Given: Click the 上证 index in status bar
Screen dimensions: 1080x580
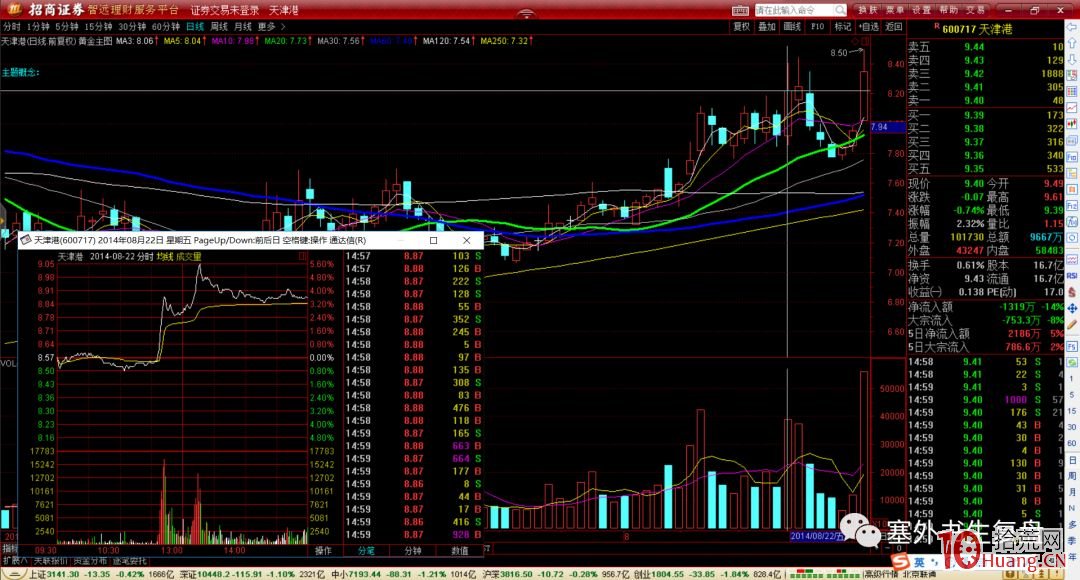Looking at the screenshot, I should click(x=101, y=574).
